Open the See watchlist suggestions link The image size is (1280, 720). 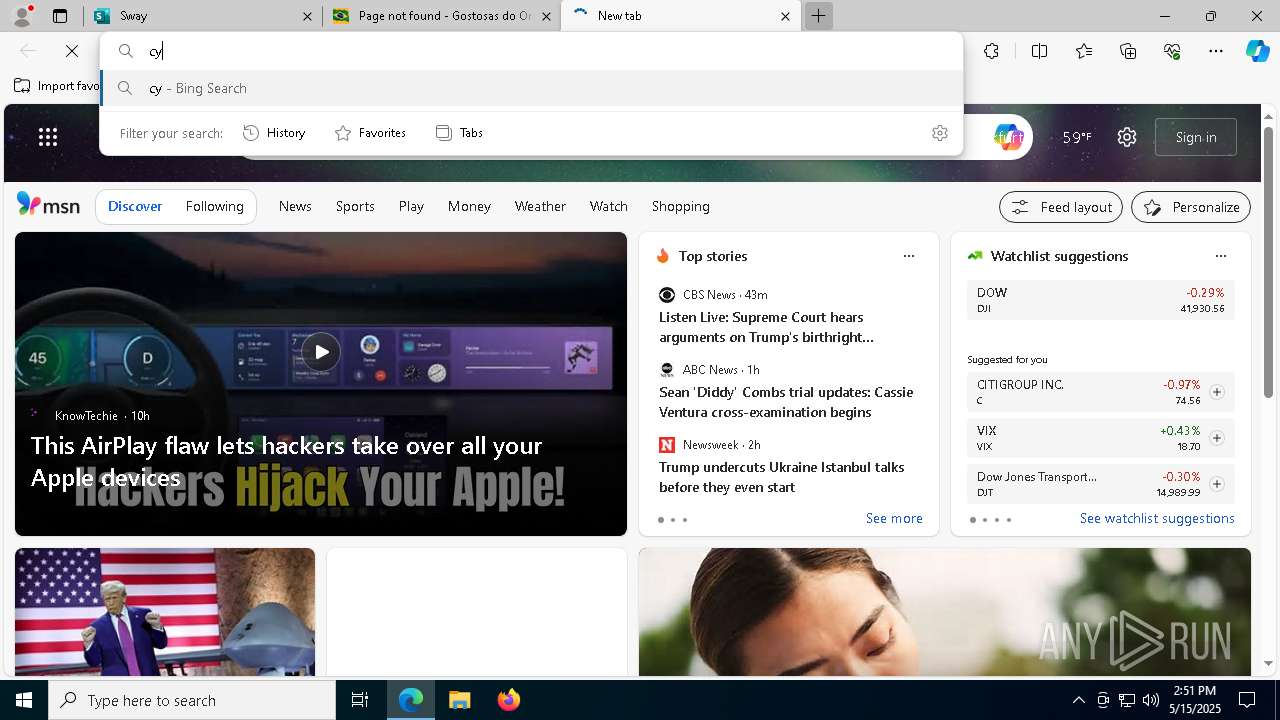(1157, 518)
